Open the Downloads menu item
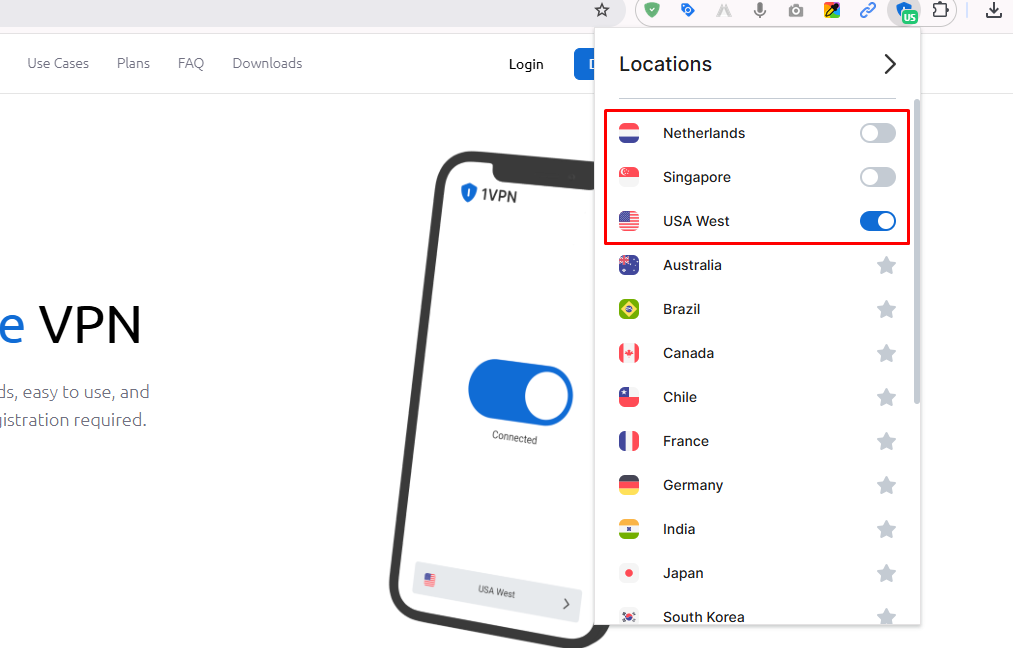Viewport: 1013px width, 648px height. tap(267, 63)
